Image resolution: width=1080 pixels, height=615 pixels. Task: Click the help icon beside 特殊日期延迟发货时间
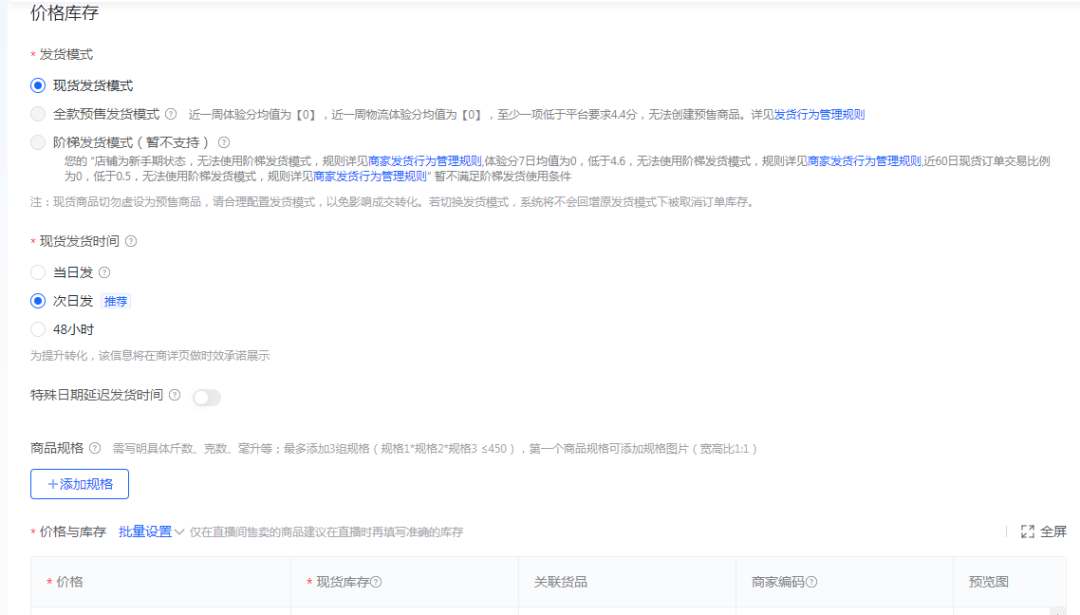point(174,395)
